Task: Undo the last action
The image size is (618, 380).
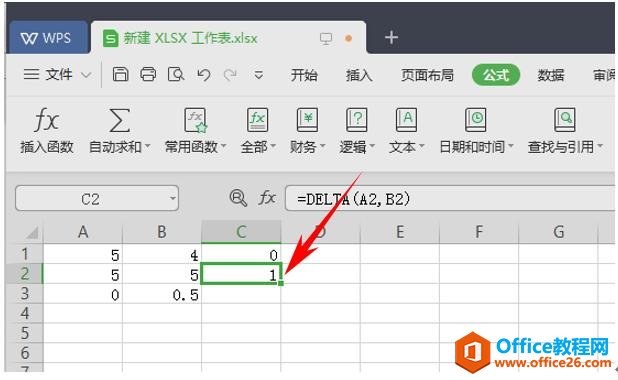Action: click(x=203, y=74)
